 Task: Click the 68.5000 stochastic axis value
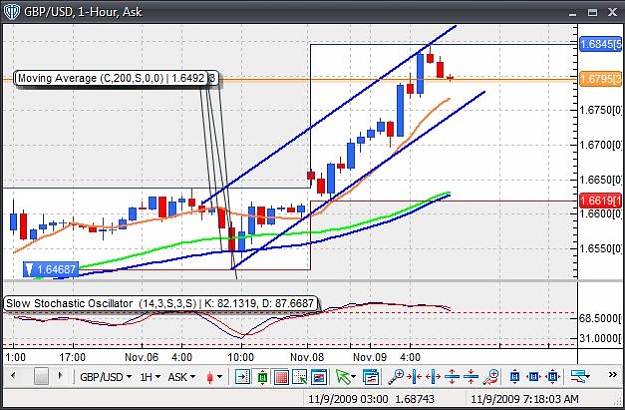click(x=600, y=318)
